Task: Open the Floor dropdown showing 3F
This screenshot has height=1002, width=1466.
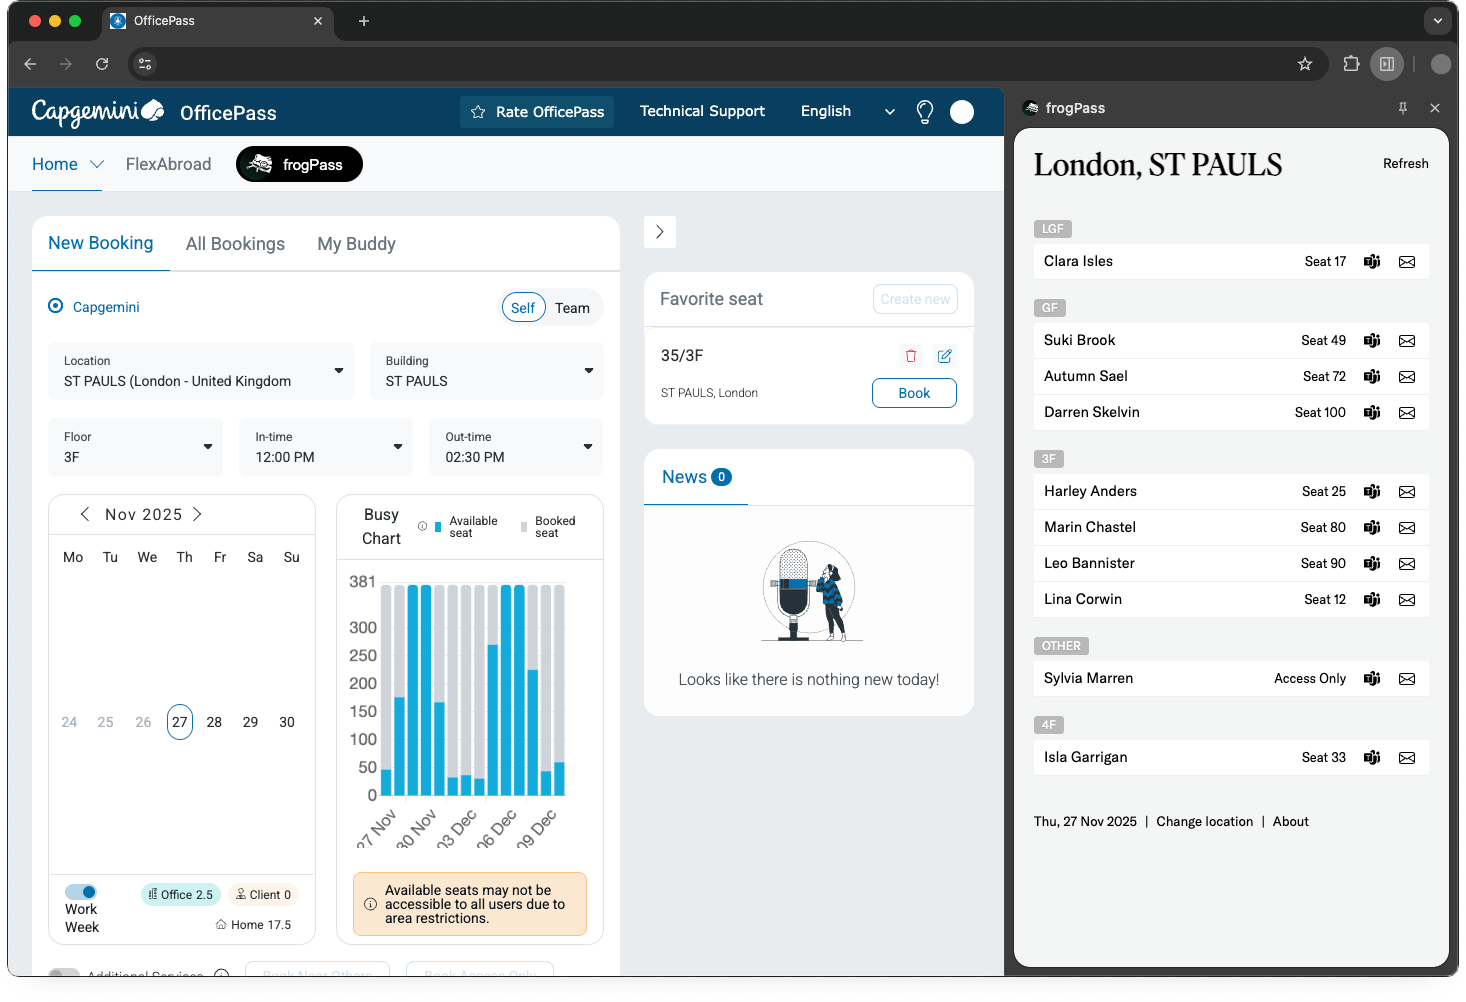Action: tap(136, 447)
